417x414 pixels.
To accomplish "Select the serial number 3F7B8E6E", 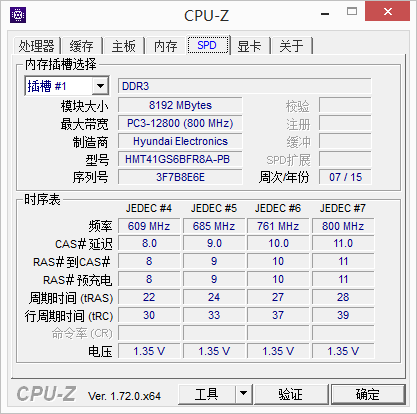I will click(x=180, y=177).
